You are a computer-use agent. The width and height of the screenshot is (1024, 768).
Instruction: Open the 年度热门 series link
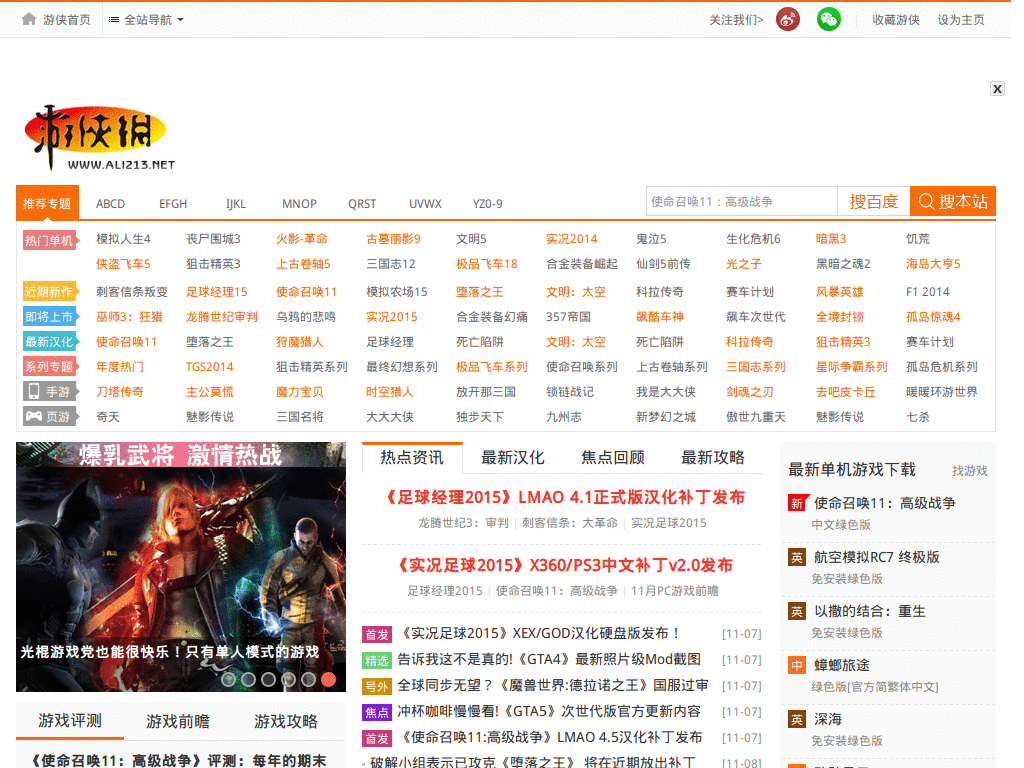[x=120, y=367]
